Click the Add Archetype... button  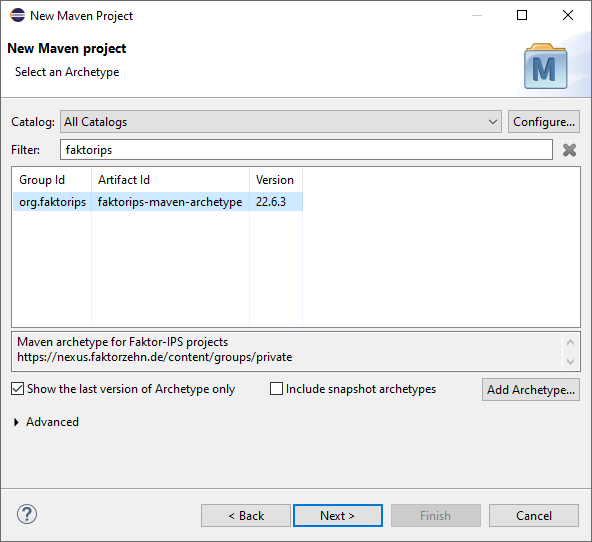(x=530, y=390)
